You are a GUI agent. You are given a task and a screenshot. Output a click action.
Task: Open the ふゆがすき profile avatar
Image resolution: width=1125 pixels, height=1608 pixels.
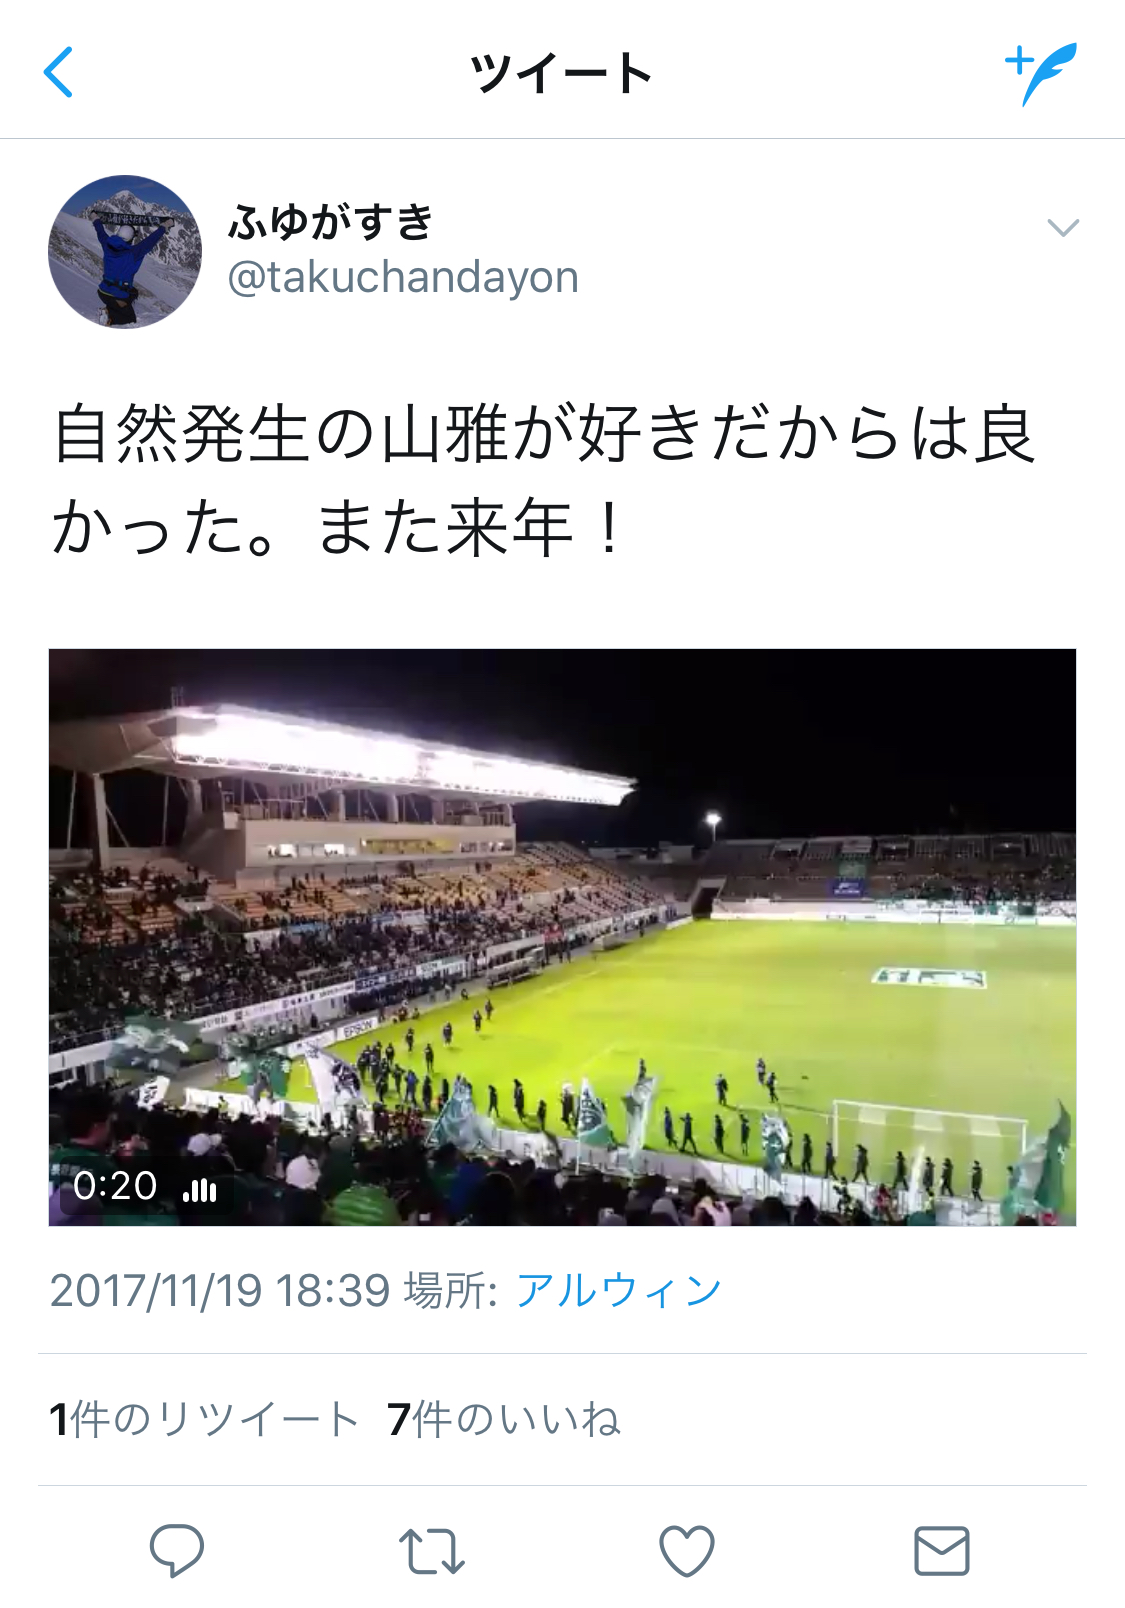coord(125,251)
